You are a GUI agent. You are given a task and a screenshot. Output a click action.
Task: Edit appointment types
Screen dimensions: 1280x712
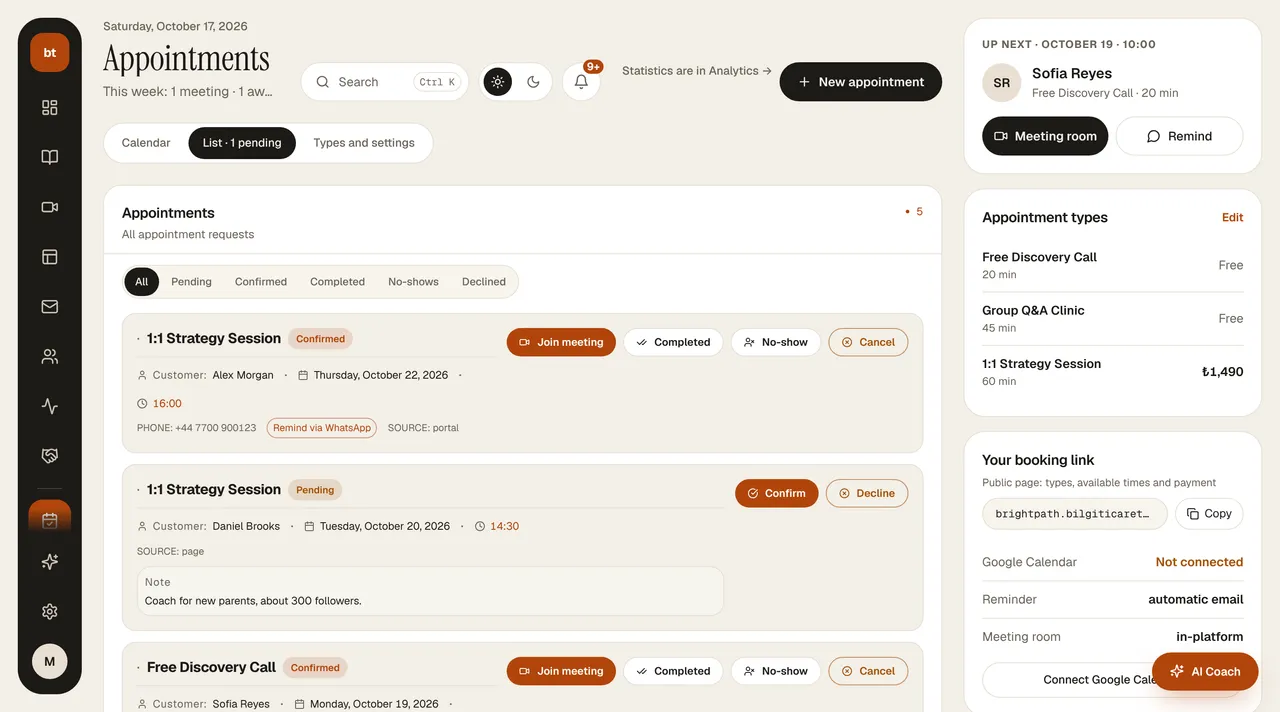[1232, 217]
